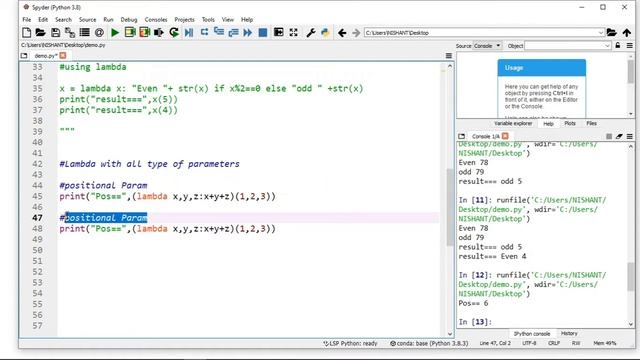Open Preferences wrench icon
The width and height of the screenshot is (640, 360).
click(311, 33)
